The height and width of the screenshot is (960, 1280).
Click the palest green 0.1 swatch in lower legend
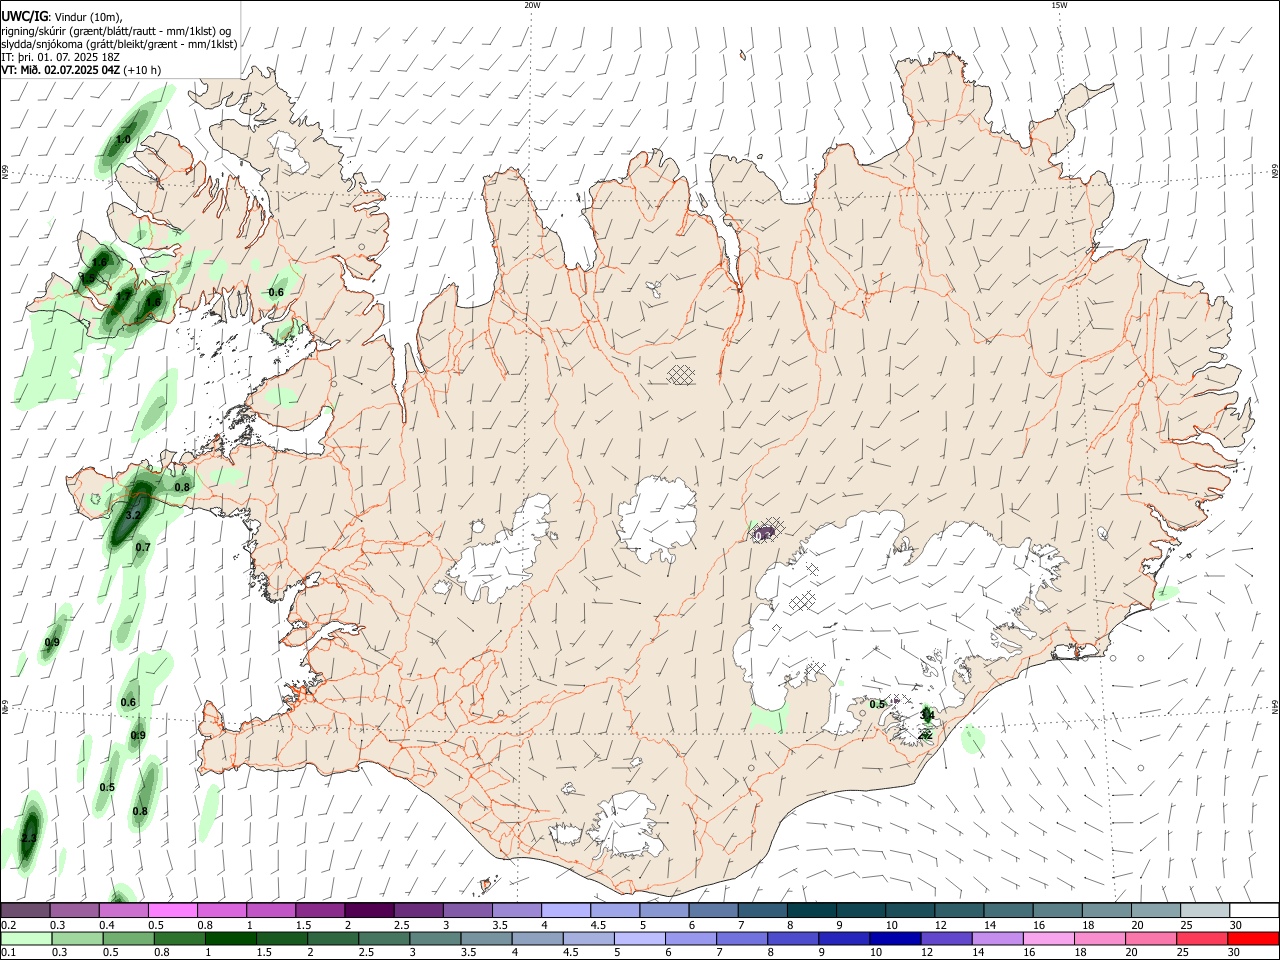pos(26,939)
